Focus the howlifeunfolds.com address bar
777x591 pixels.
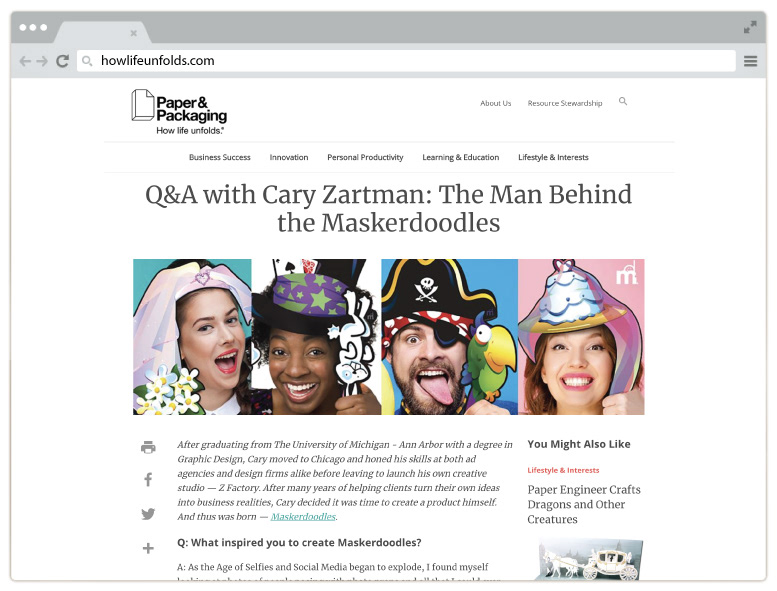[x=406, y=60]
